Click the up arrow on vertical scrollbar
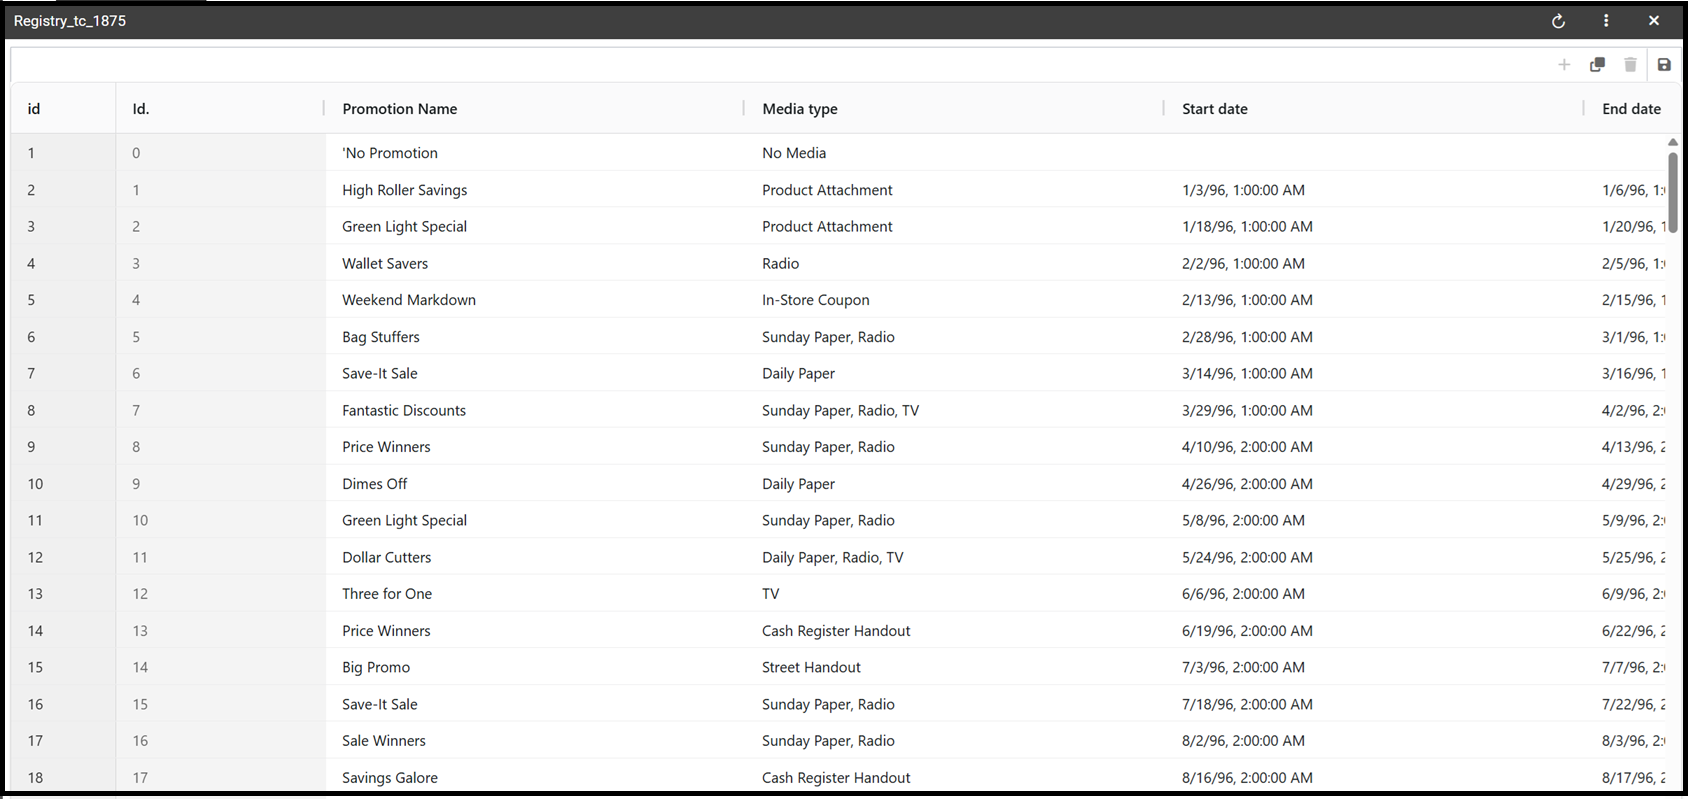Viewport: 1688px width, 799px height. click(x=1673, y=142)
